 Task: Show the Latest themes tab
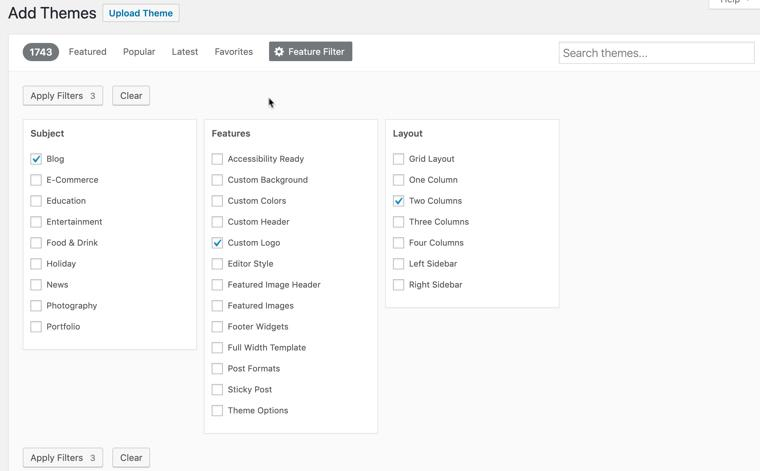(185, 52)
